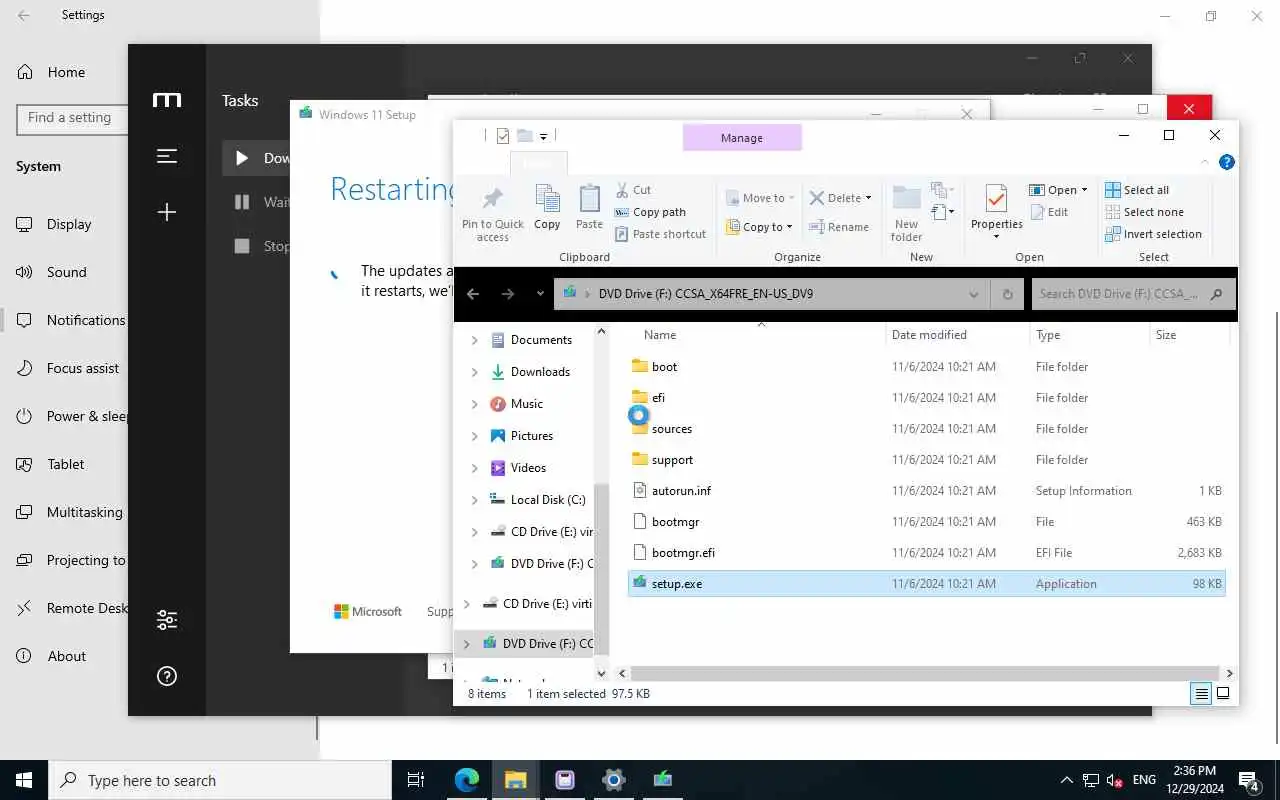Screen dimensions: 1280x800
Task: Click the Windows Start button
Action: [24, 780]
